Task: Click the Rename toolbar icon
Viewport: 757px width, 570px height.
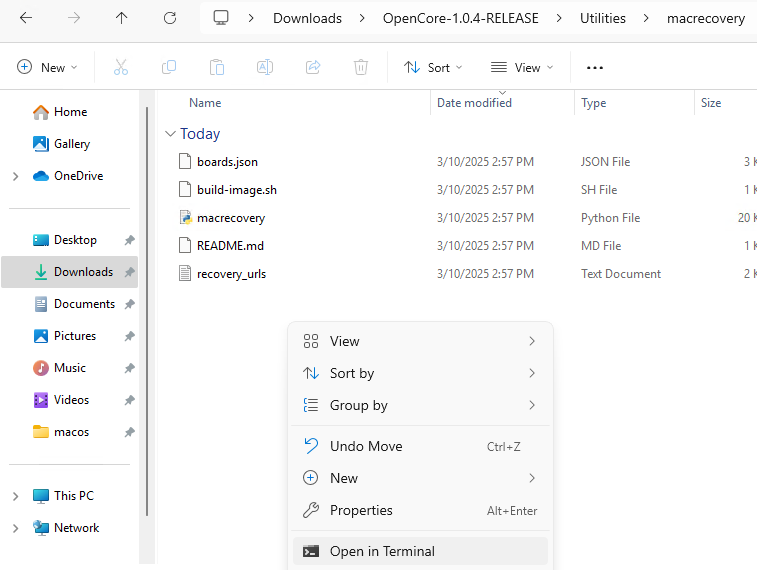Action: pos(265,67)
